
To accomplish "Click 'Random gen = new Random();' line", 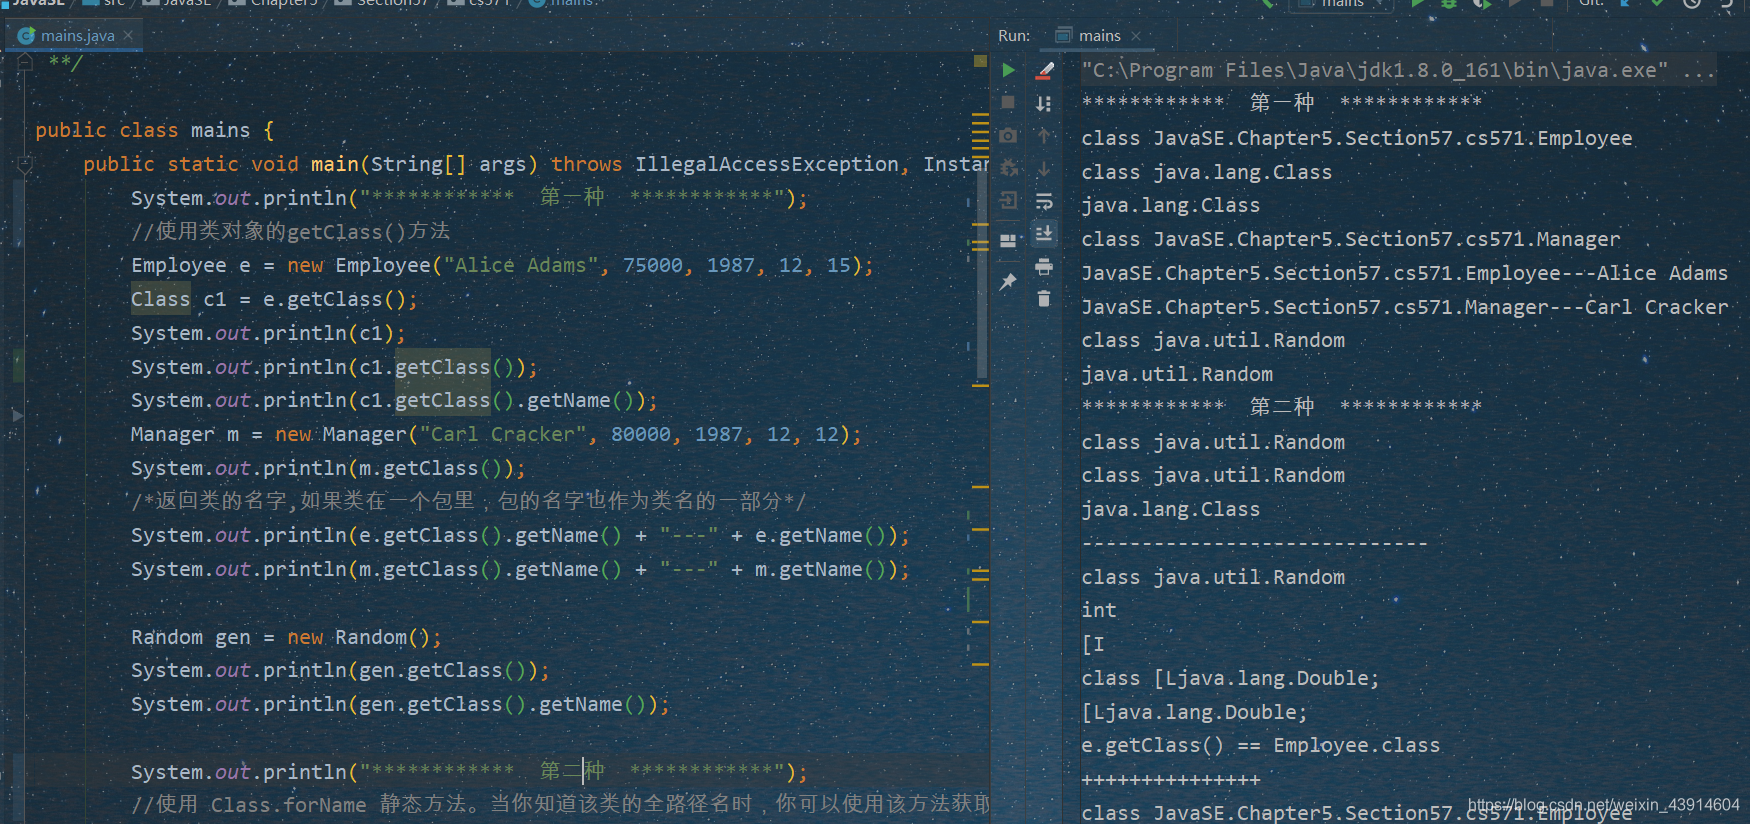I will (x=286, y=637).
